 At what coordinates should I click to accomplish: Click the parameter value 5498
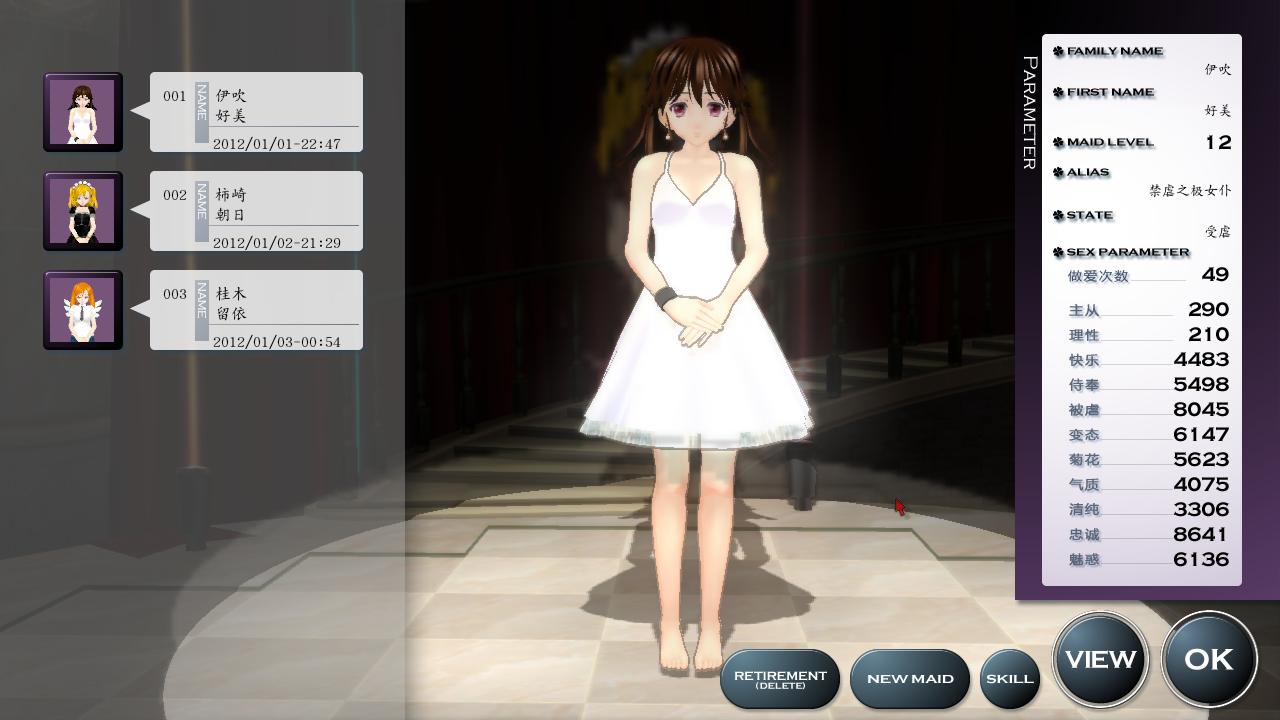[x=1202, y=384]
